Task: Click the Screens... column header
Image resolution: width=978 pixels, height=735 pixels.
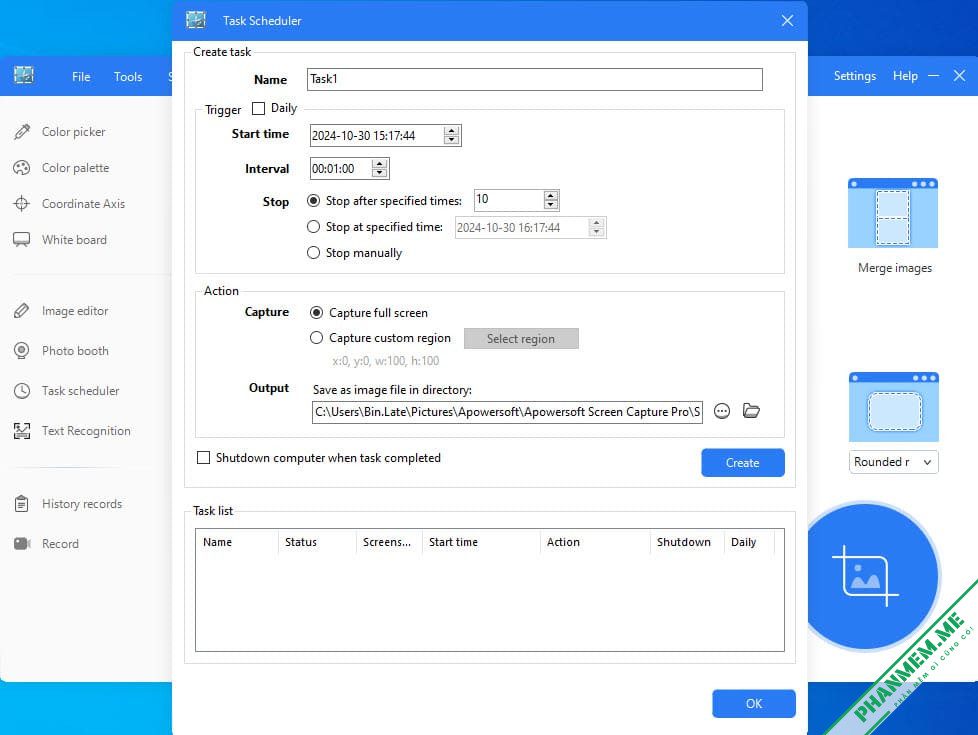Action: point(389,542)
